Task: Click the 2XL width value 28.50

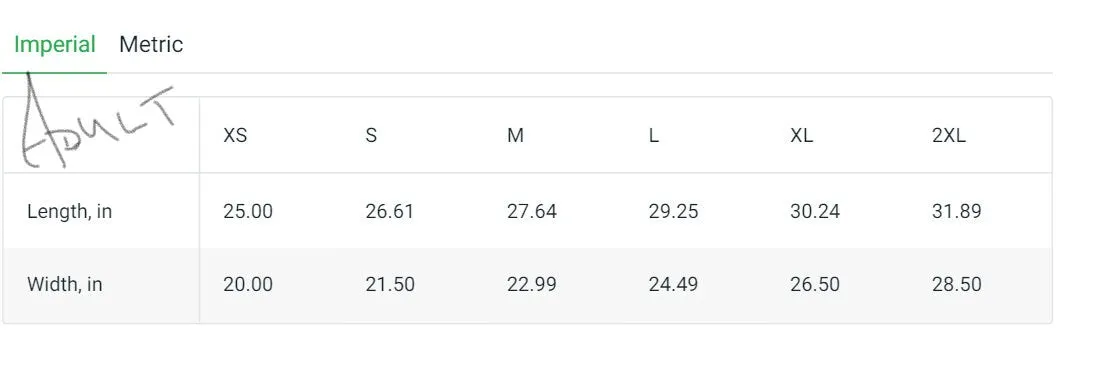Action: click(x=957, y=284)
